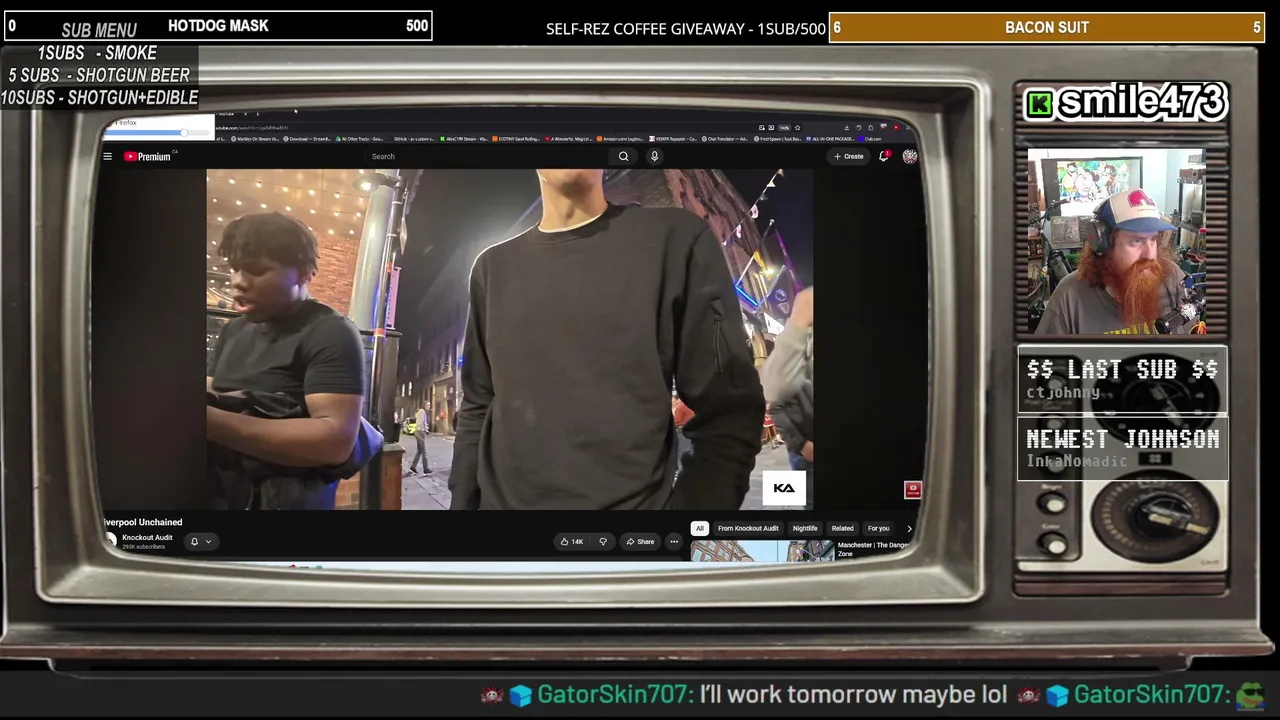
Task: Dislike the Liverpool Unchained video
Action: [602, 542]
